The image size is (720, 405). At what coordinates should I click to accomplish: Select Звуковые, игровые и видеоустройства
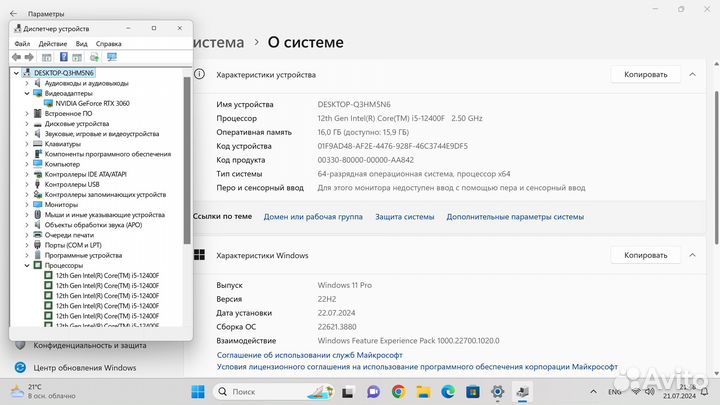[x=101, y=134]
